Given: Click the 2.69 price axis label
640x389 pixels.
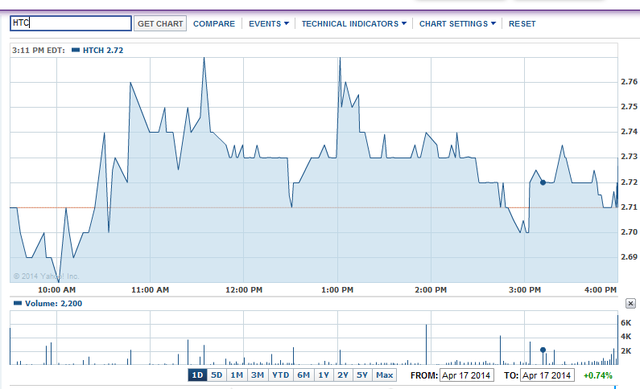Looking at the screenshot, I should [x=629, y=257].
